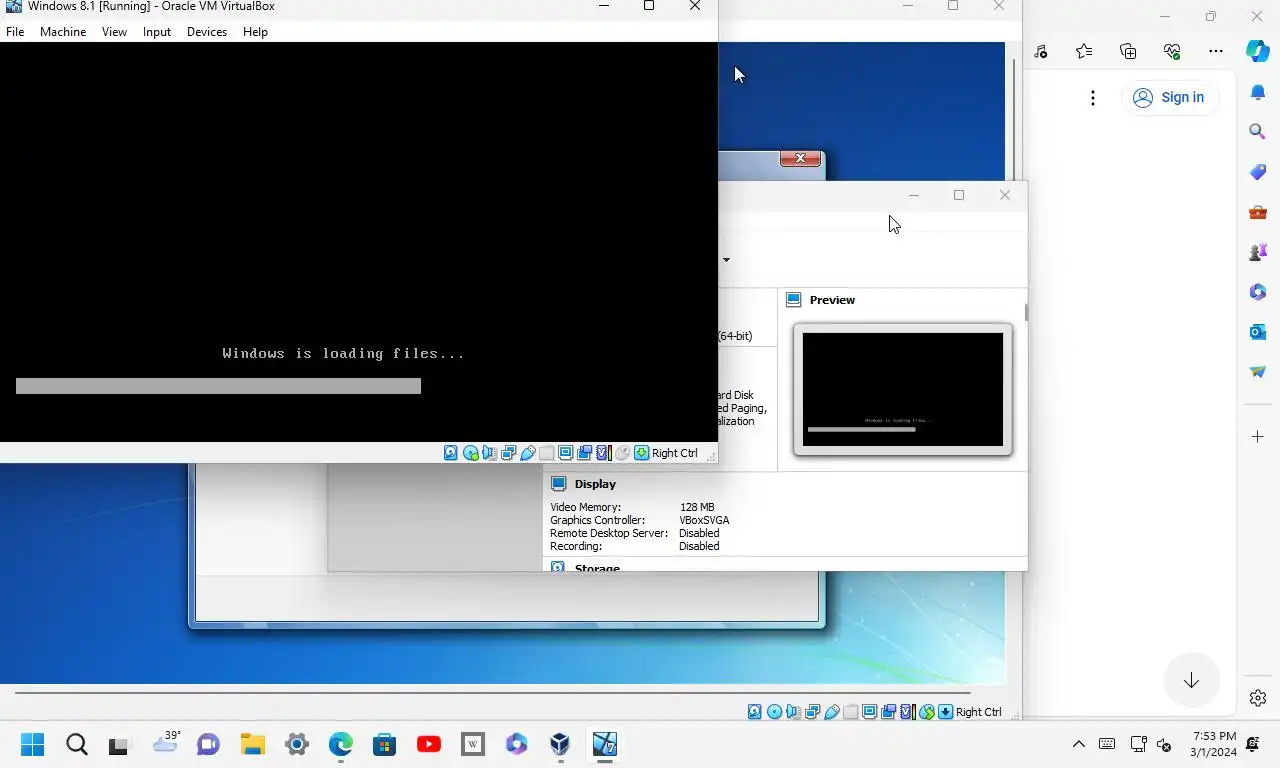Click USB indicator in background VM status bar
Viewport: 1280px width, 768px height.
[832, 712]
